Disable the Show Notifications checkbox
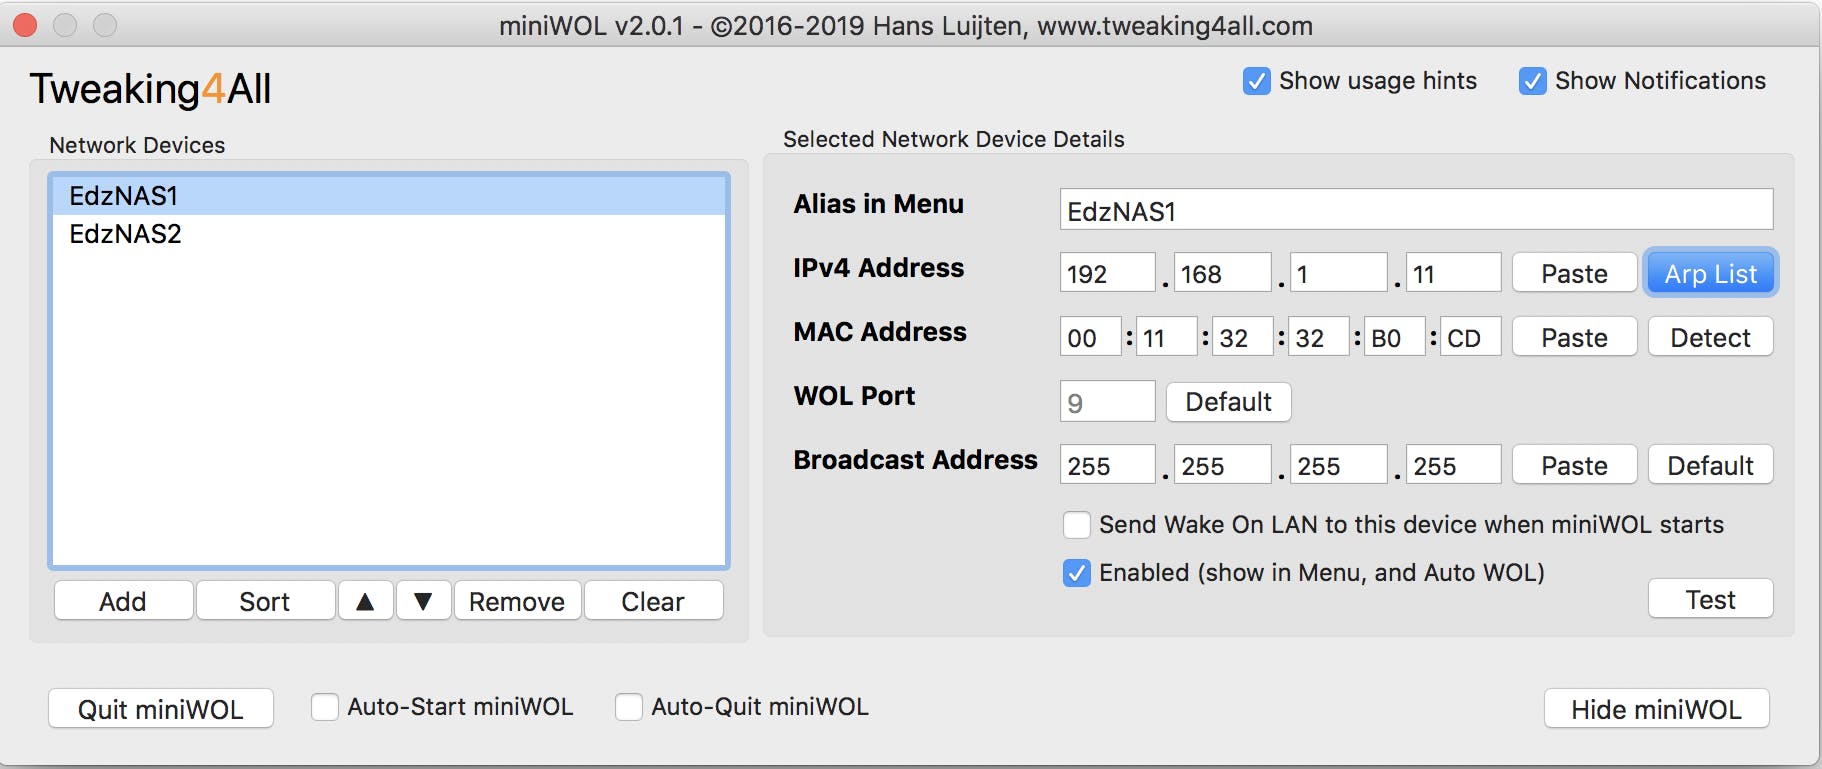Screen dimensions: 1822x769 1532,81
